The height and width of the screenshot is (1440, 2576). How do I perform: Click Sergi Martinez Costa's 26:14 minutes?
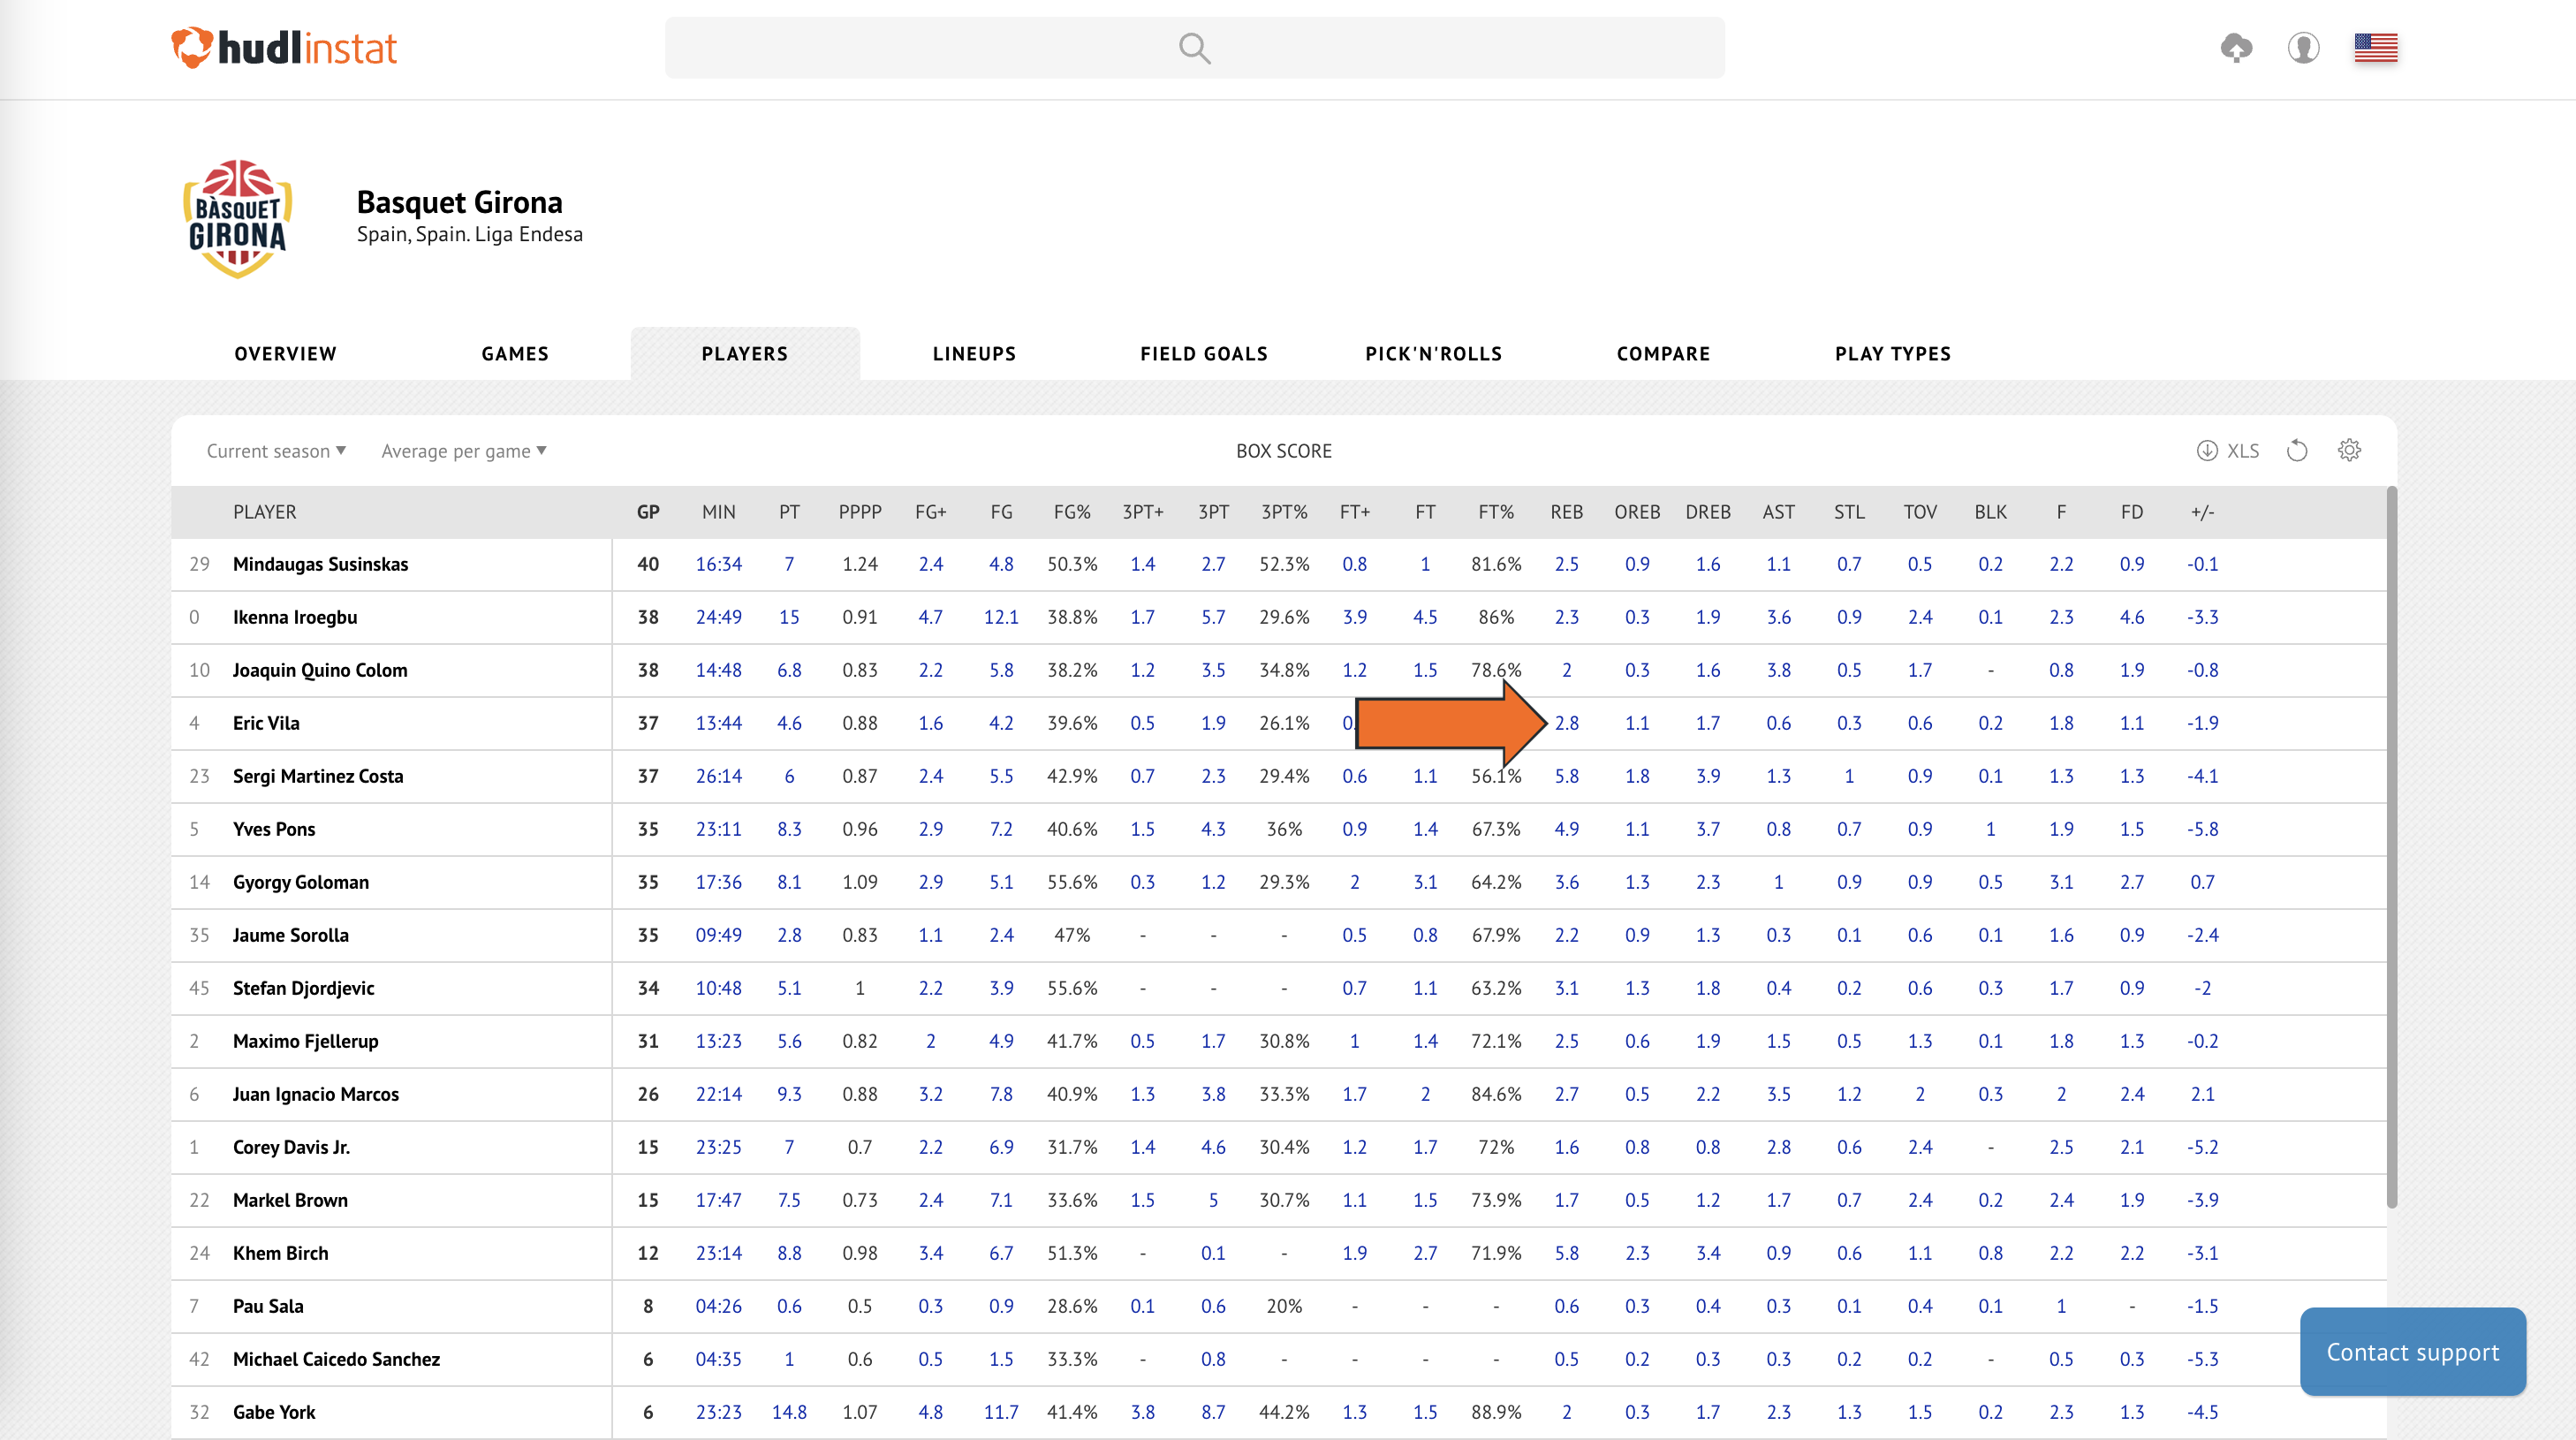coord(718,776)
